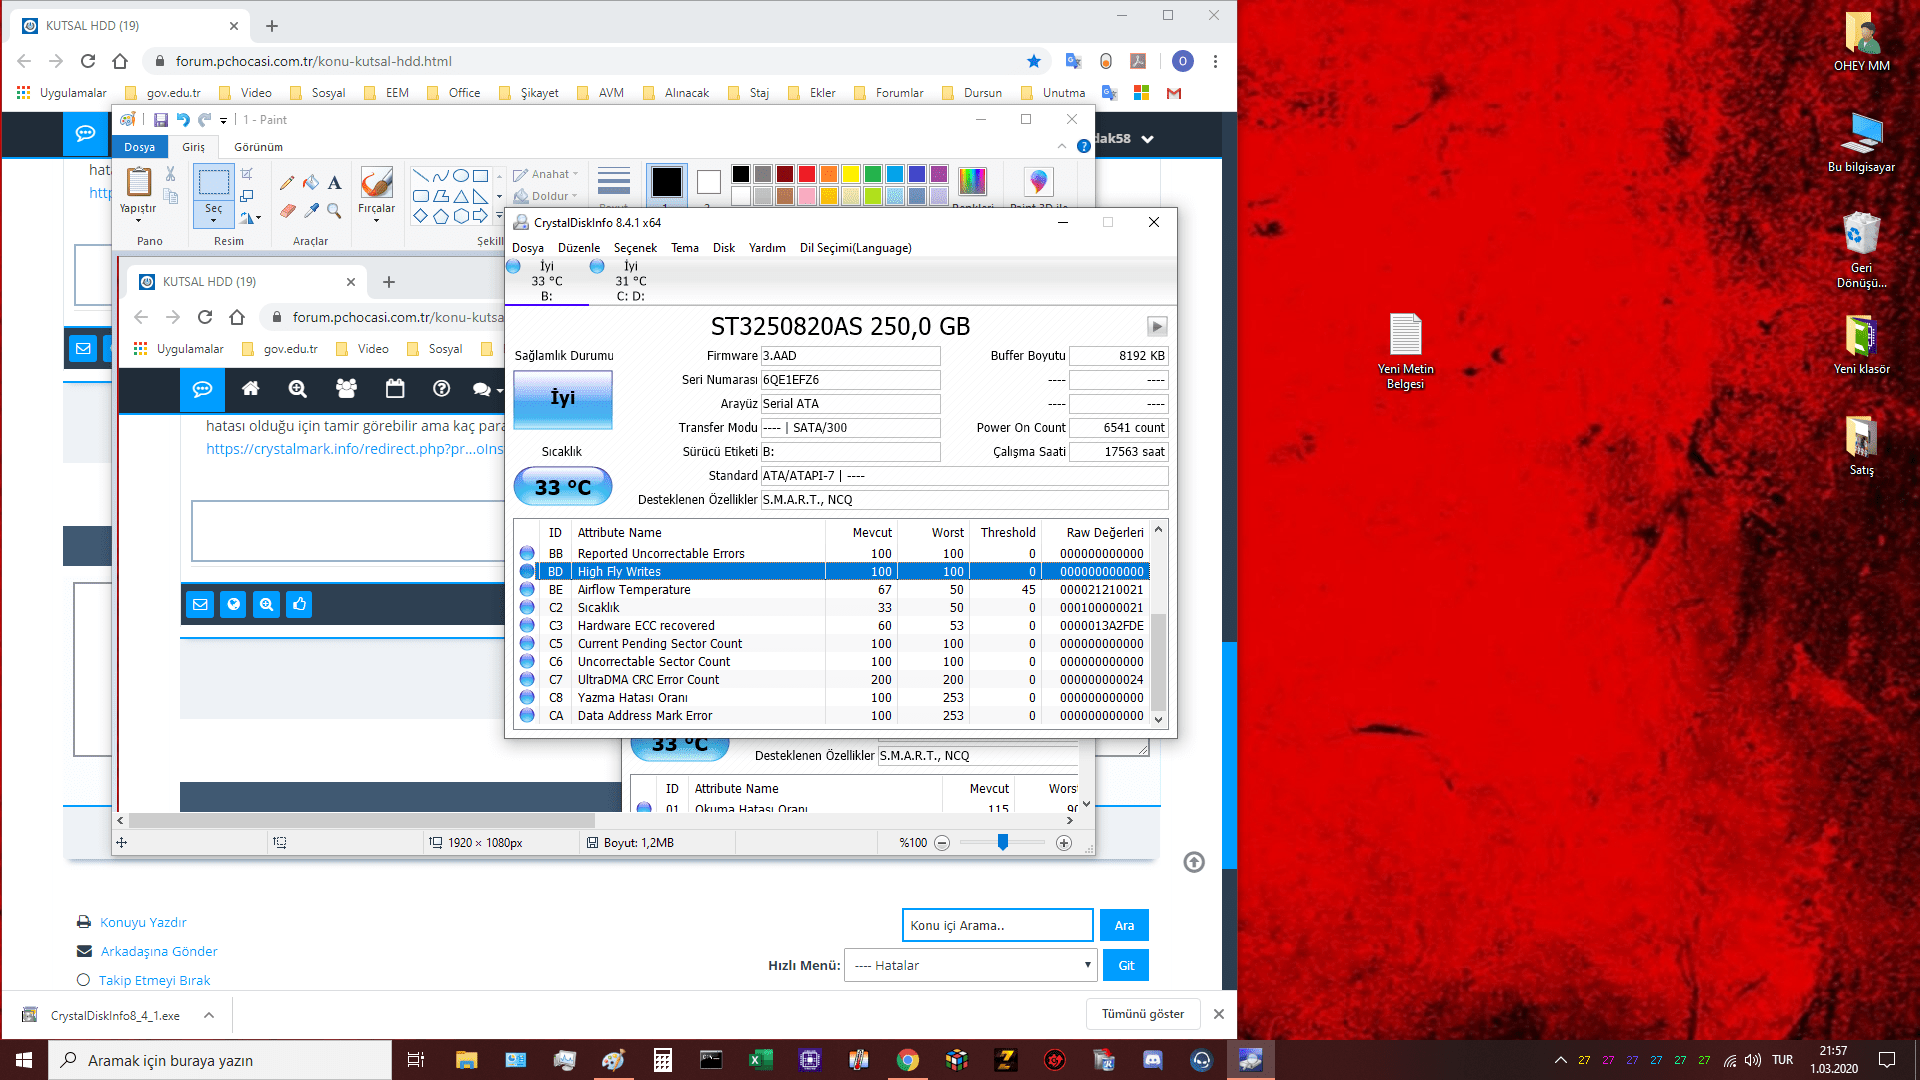Select the Magnifier tool in Paint

(x=334, y=211)
